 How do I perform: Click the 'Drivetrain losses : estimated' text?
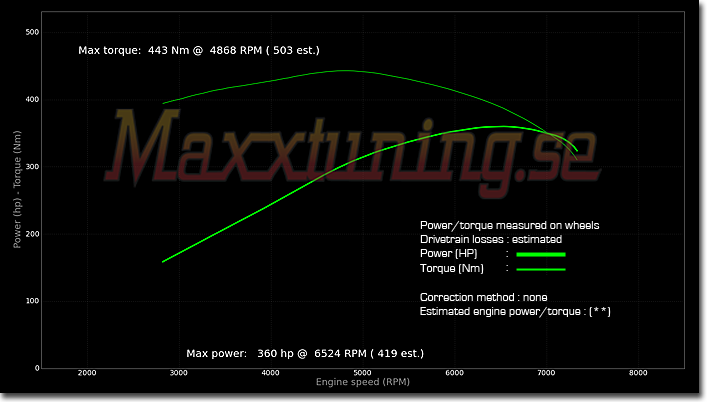[491, 239]
